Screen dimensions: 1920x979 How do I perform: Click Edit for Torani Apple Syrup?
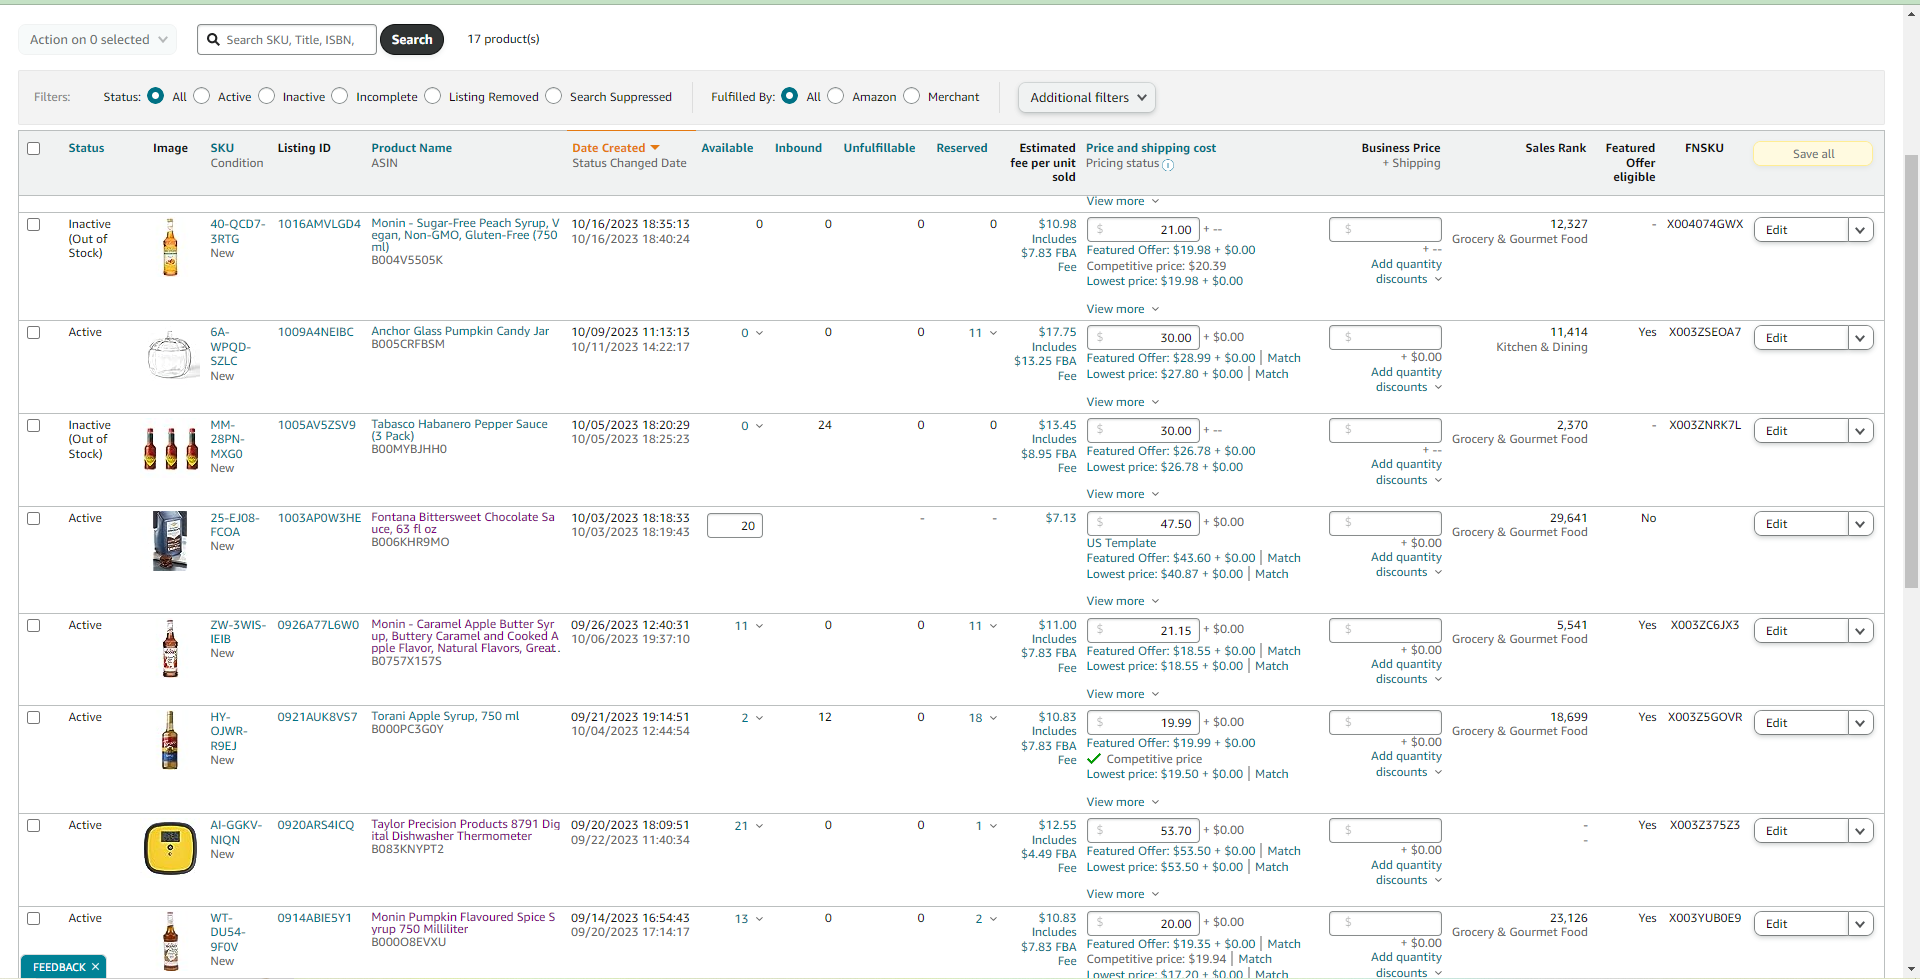[1801, 723]
